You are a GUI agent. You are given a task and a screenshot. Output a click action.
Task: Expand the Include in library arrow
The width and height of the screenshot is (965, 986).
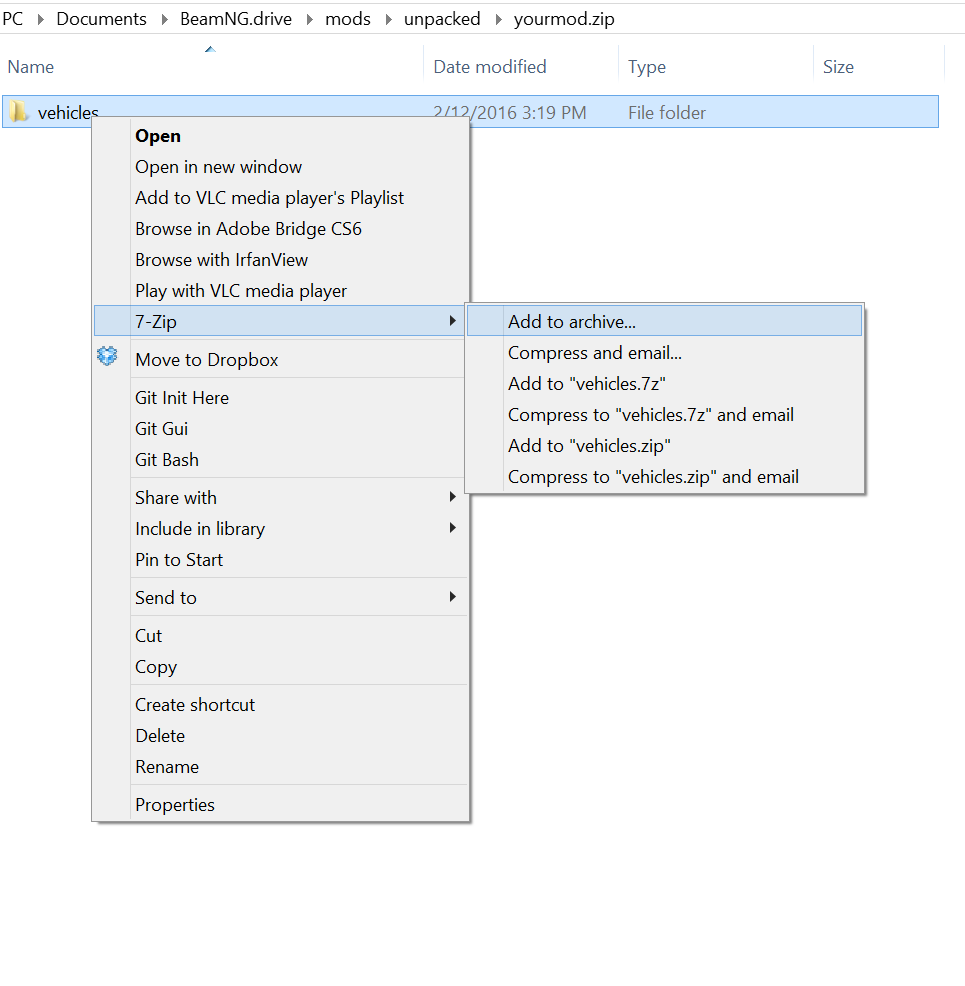click(x=453, y=528)
